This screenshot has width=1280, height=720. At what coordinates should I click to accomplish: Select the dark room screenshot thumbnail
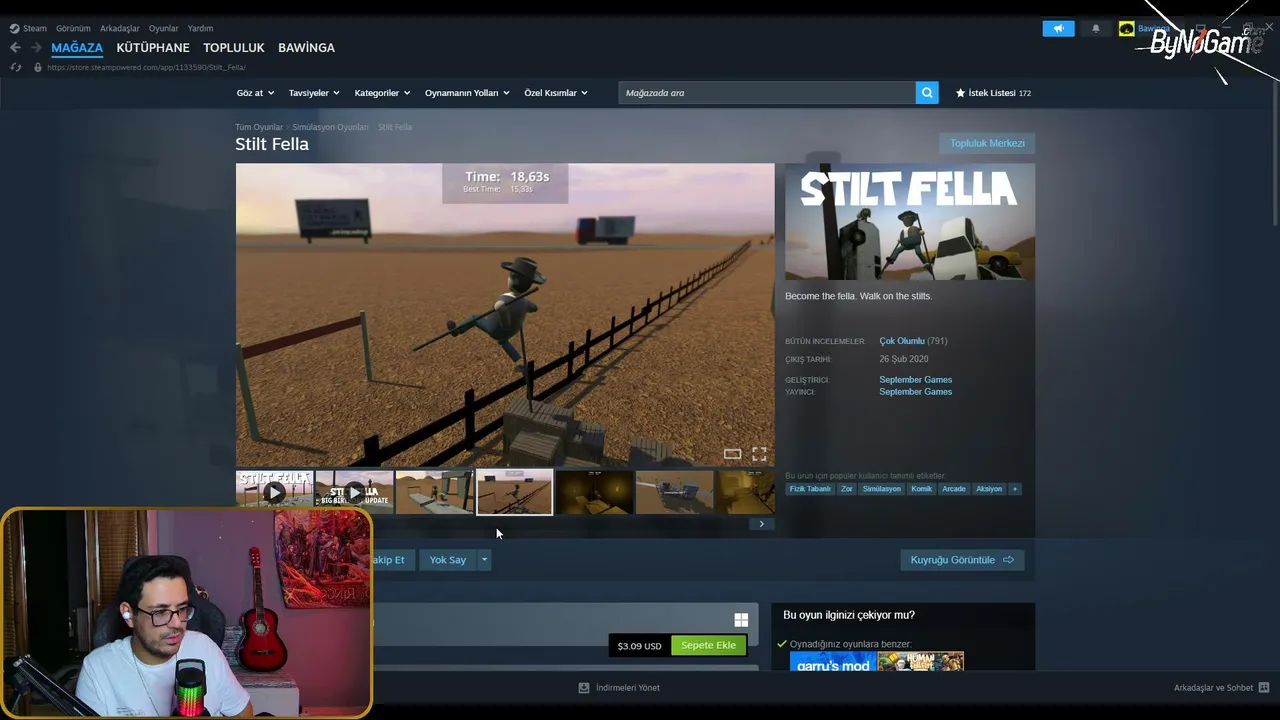point(594,492)
